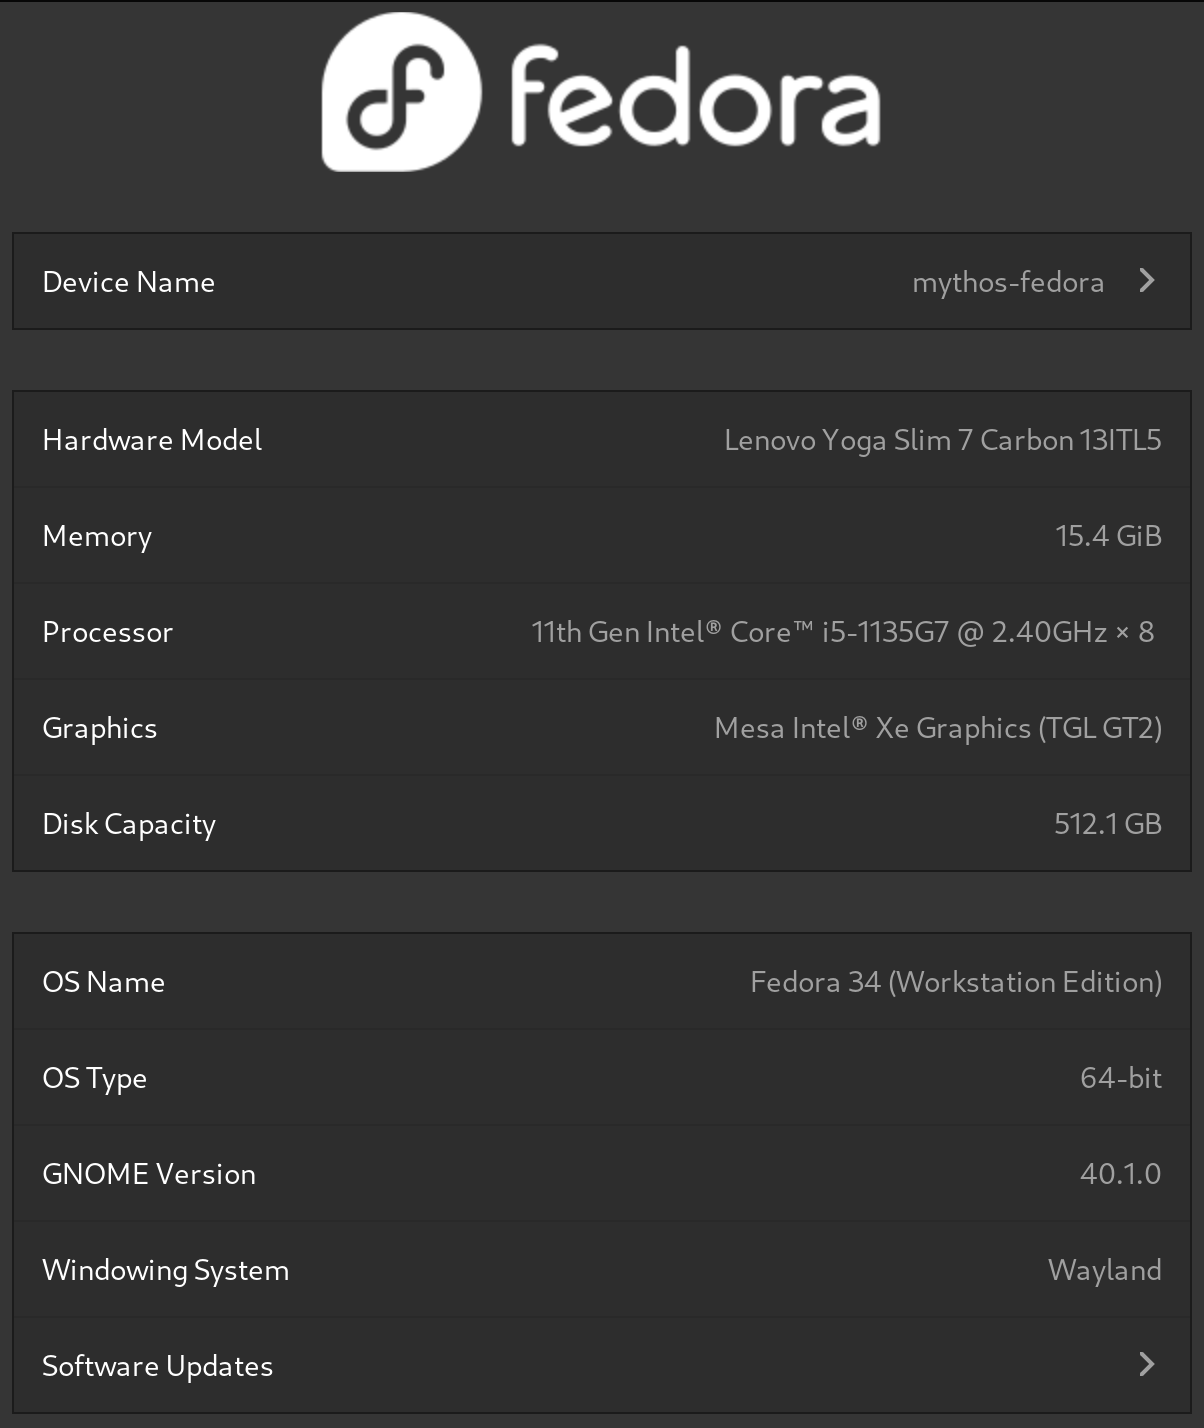This screenshot has height=1428, width=1204.
Task: Select the Hardware Model row
Action: [600, 439]
